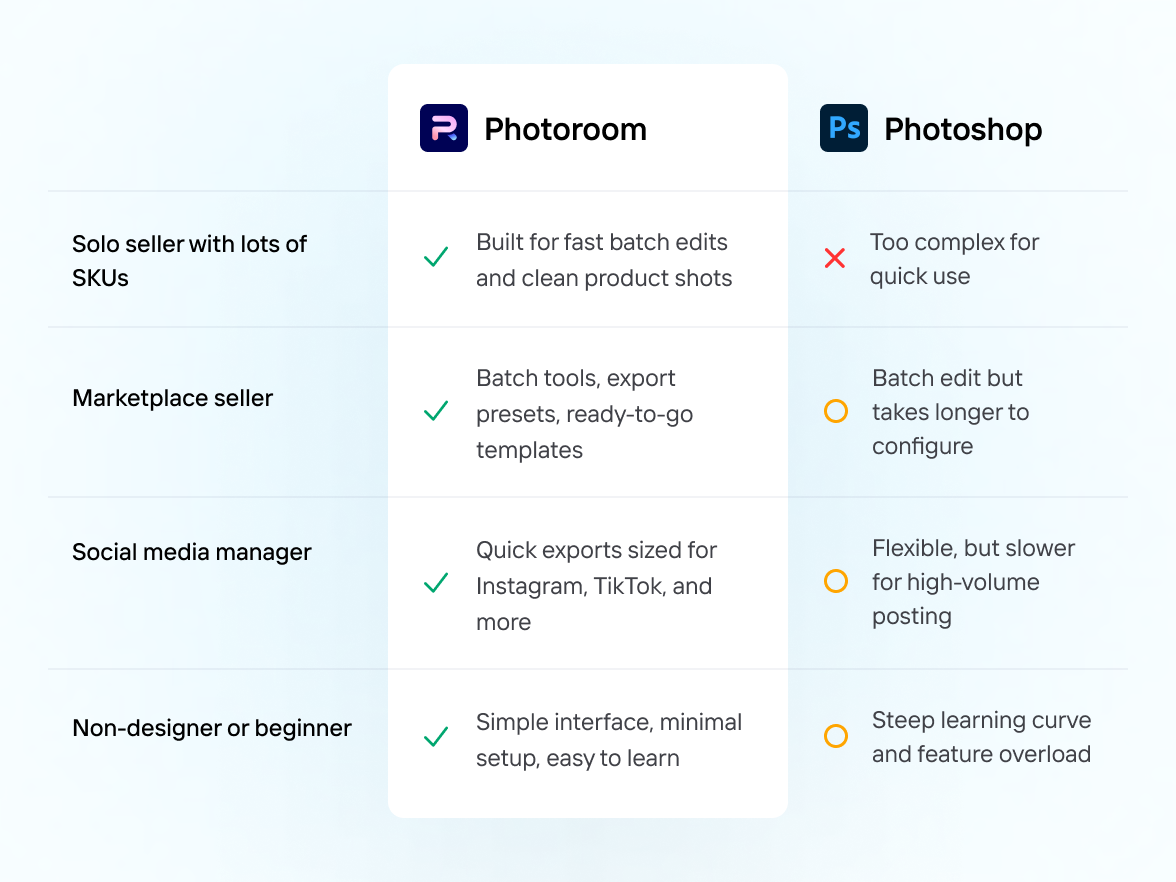This screenshot has height=882, width=1176.
Task: Click green checkmark in Marketplace seller row
Action: point(436,411)
